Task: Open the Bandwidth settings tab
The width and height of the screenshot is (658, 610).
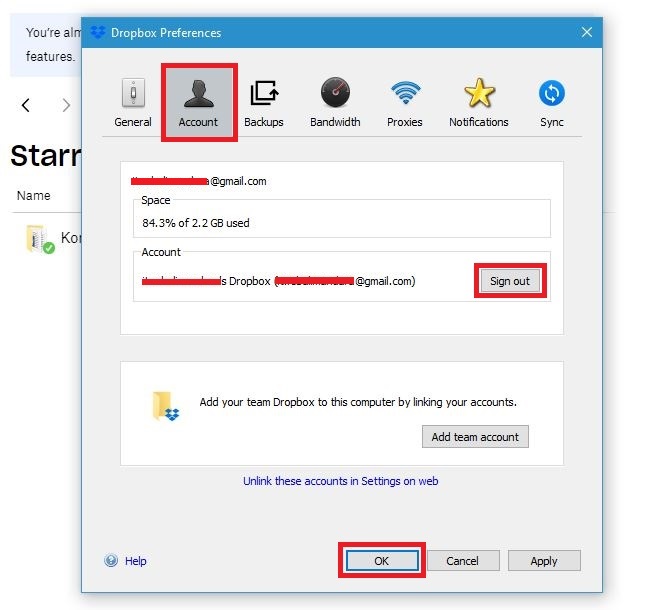Action: [335, 103]
